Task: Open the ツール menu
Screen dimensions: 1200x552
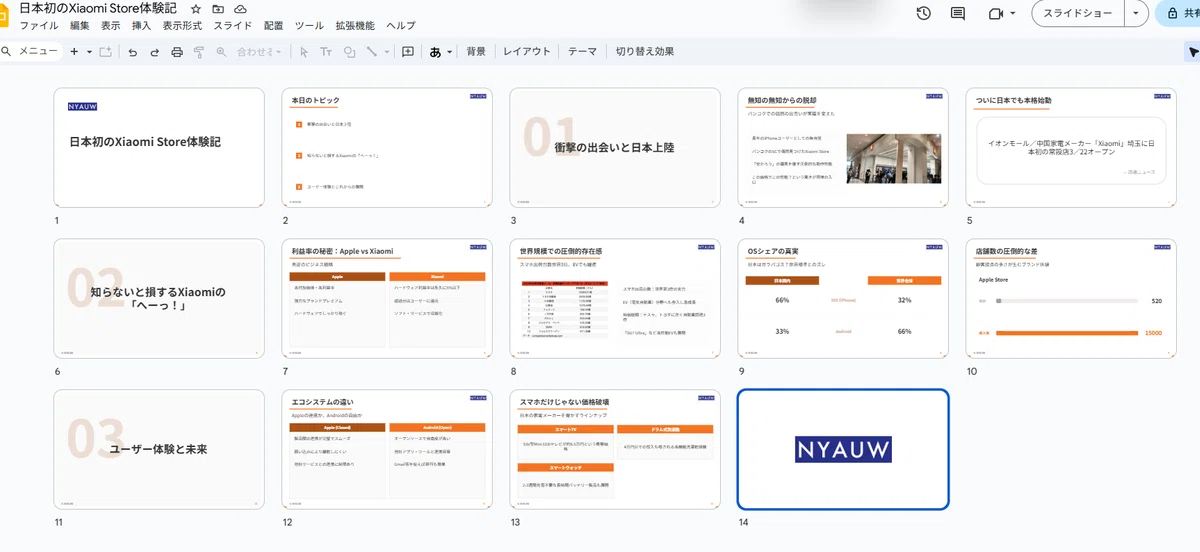Action: (x=310, y=26)
